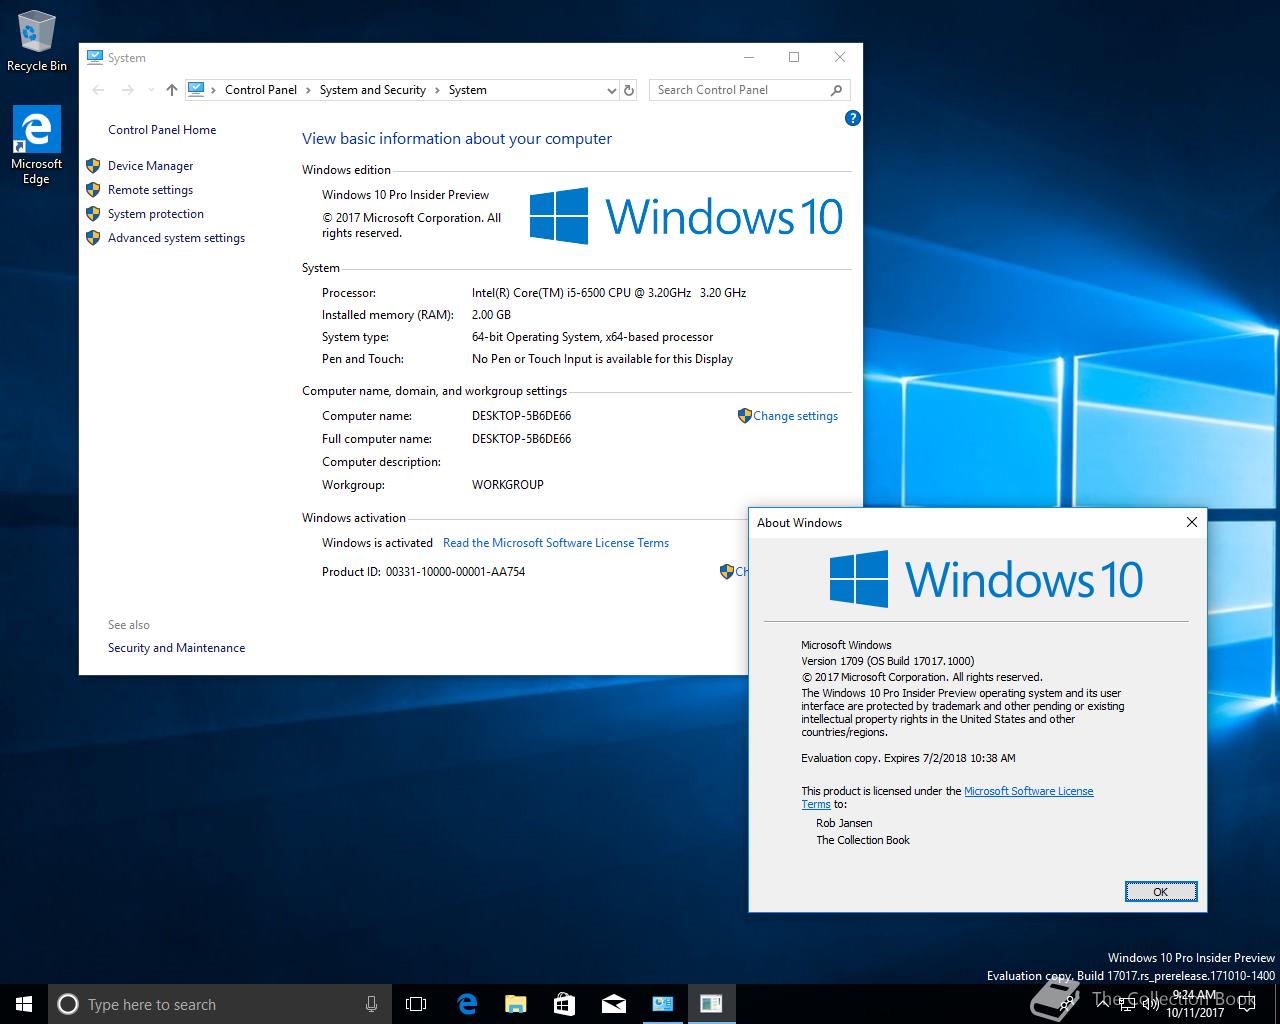Click the Help question mark icon
The image size is (1280, 1024).
point(852,118)
